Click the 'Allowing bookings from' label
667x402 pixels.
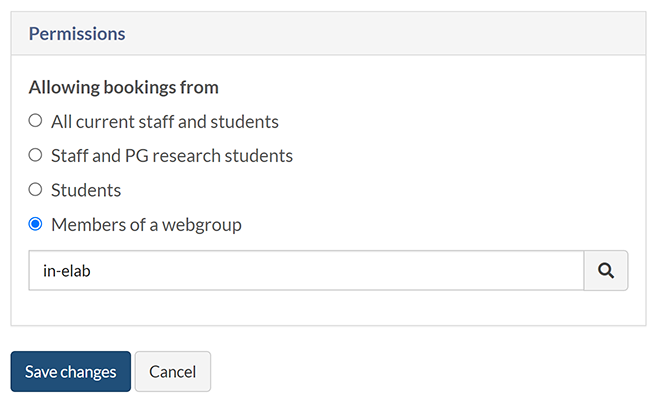click(123, 87)
